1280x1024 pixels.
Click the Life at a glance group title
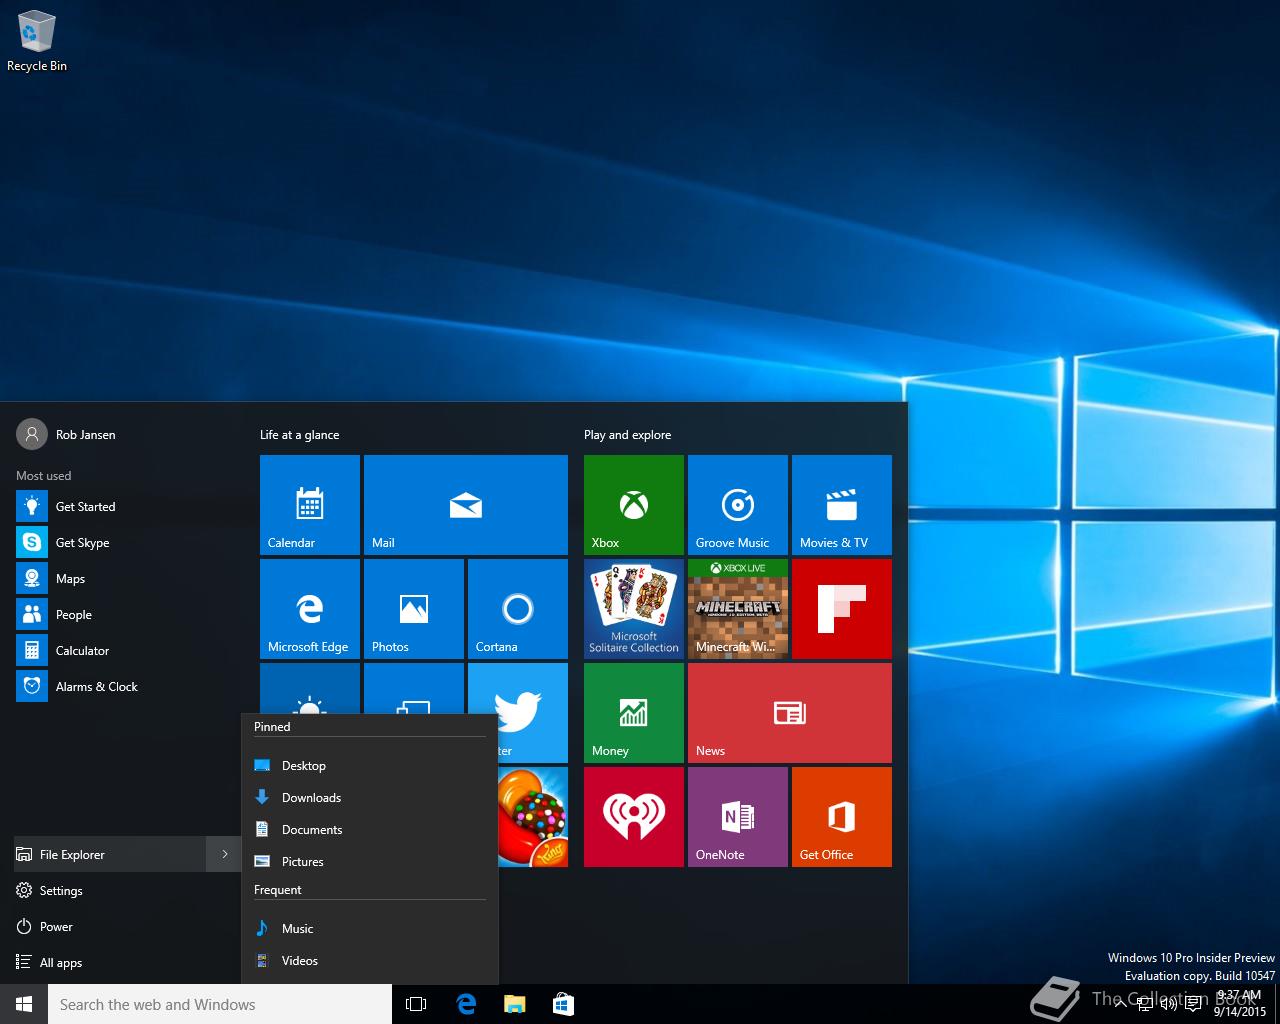pos(299,435)
